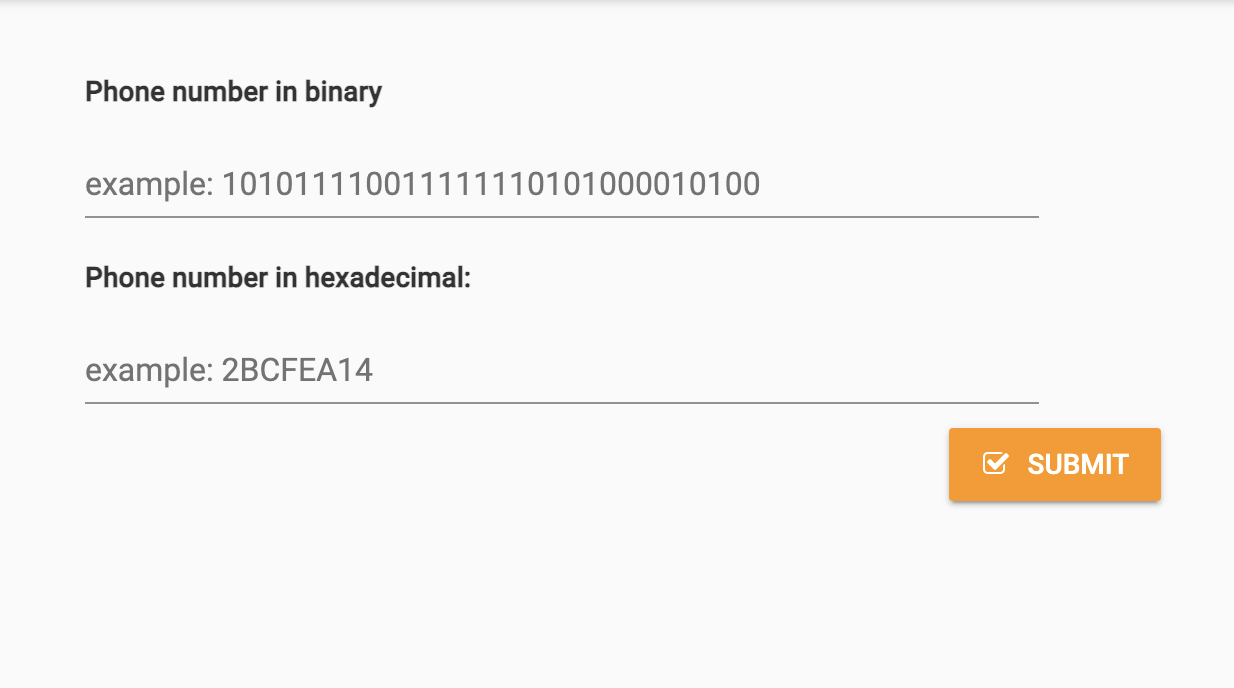
Task: Click the SUBMIT text on the button
Action: coord(1077,464)
